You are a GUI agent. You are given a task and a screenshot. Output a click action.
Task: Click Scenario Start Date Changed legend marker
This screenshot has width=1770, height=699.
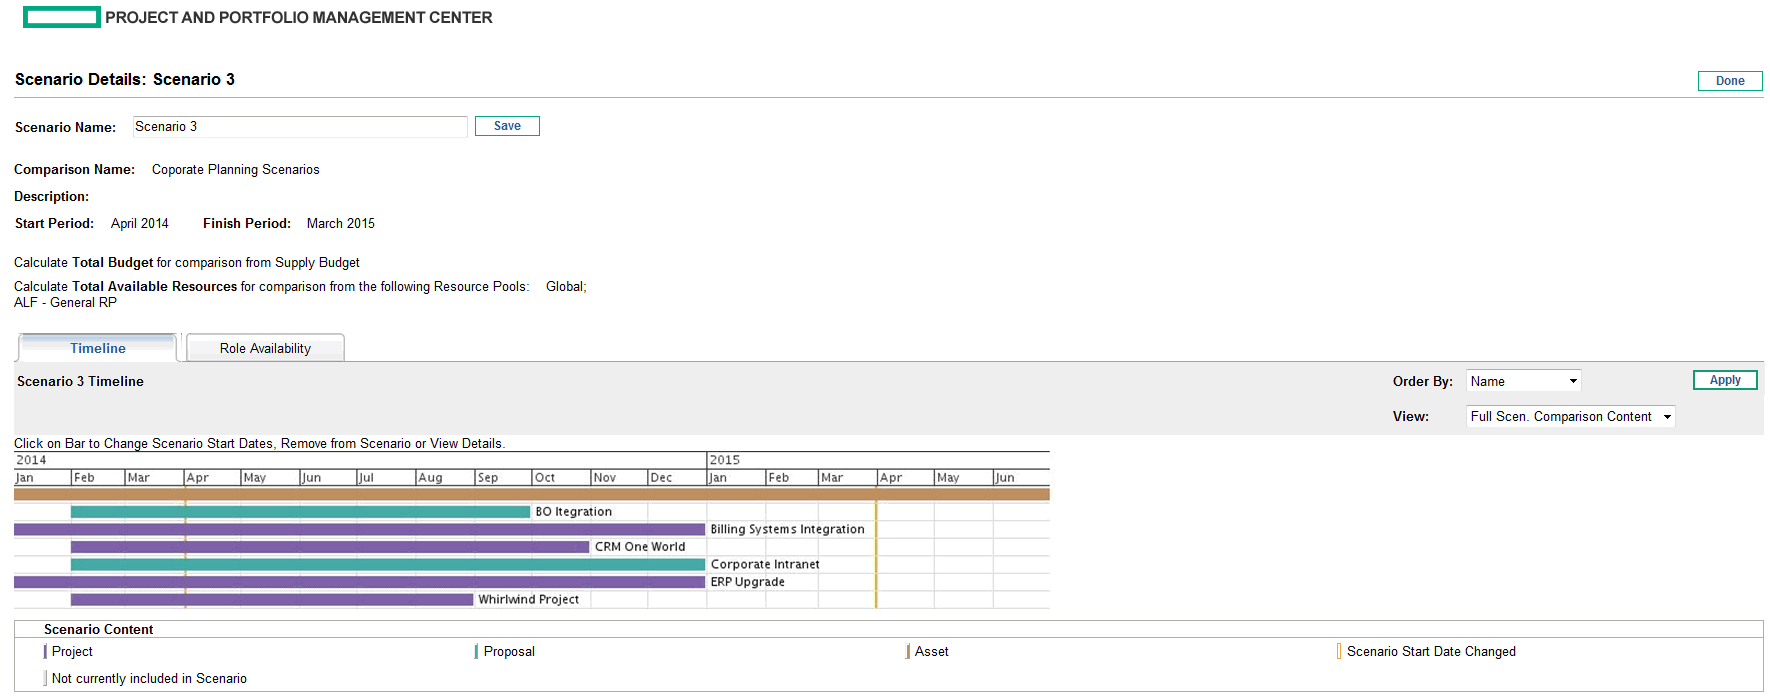click(1339, 652)
